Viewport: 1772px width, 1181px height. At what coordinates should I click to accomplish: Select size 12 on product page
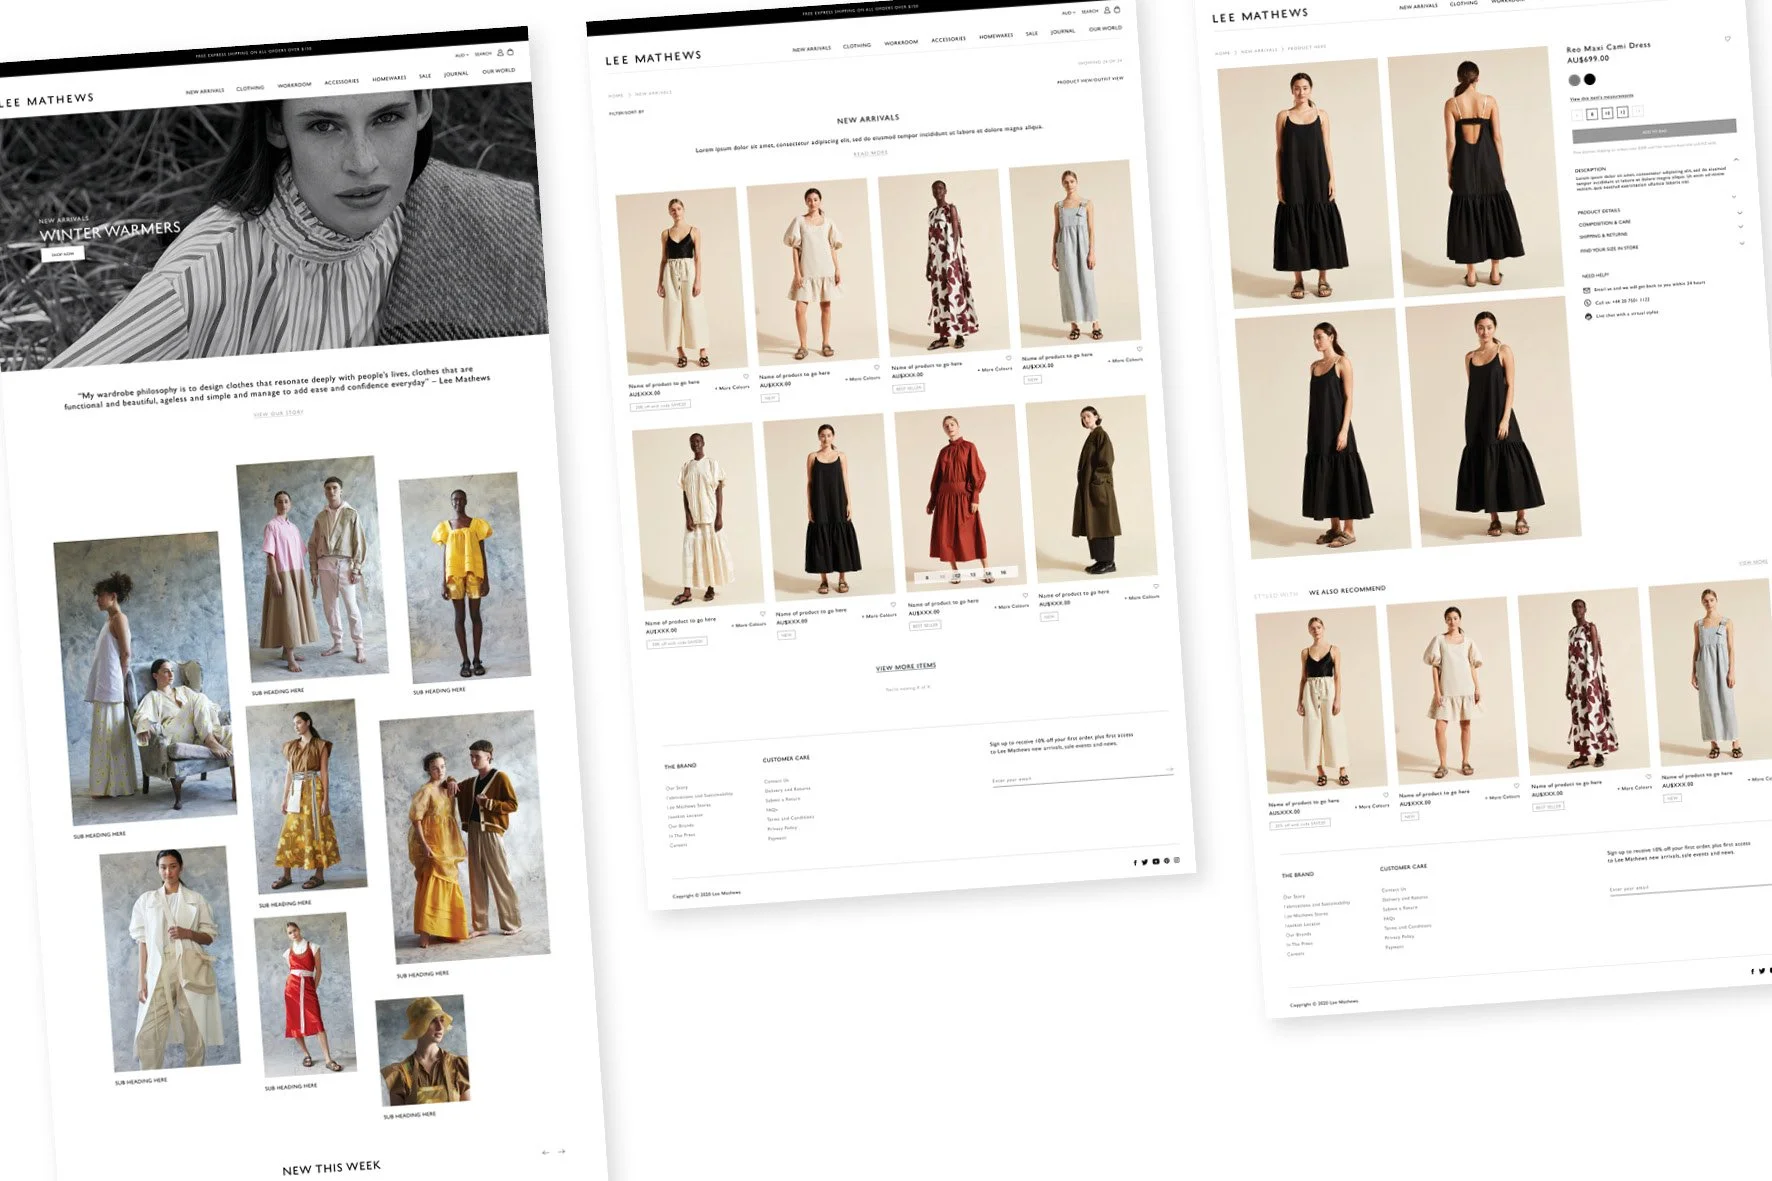[x=1623, y=112]
